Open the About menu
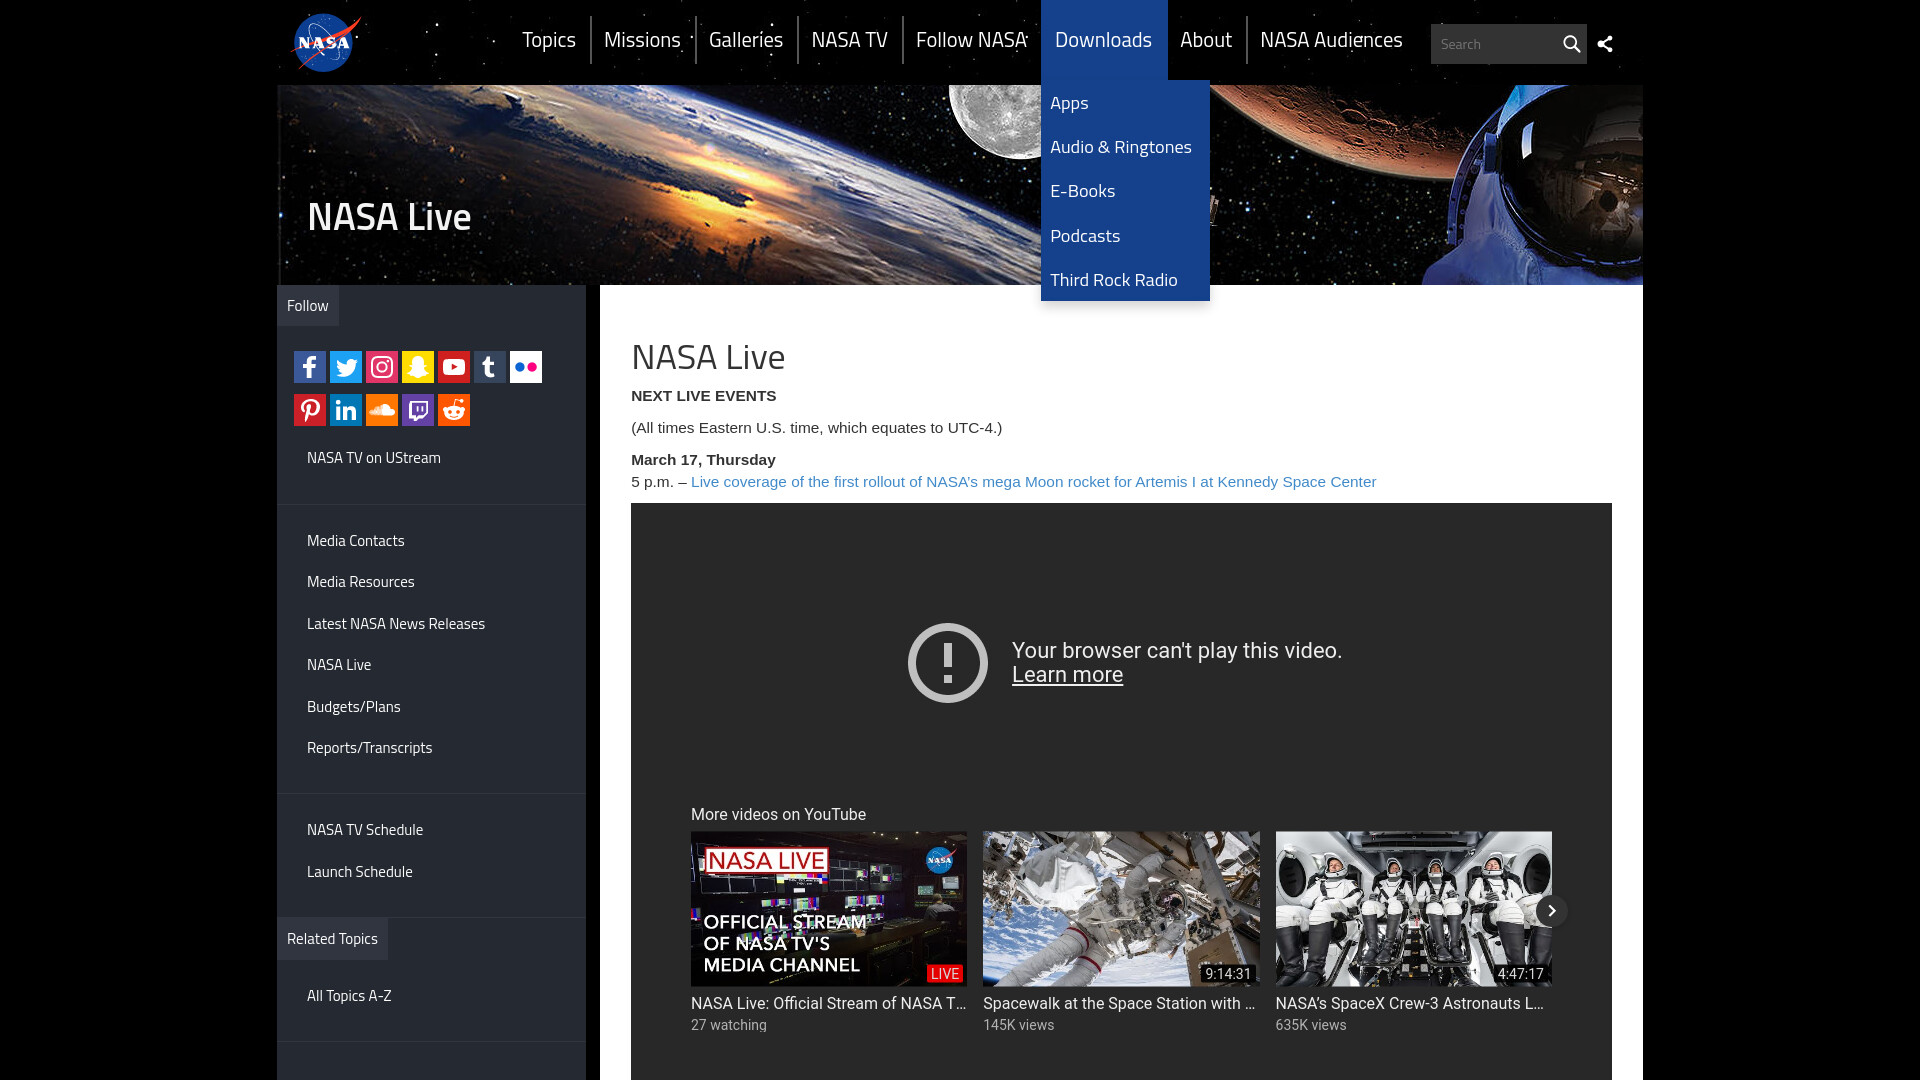 pyautogui.click(x=1205, y=40)
